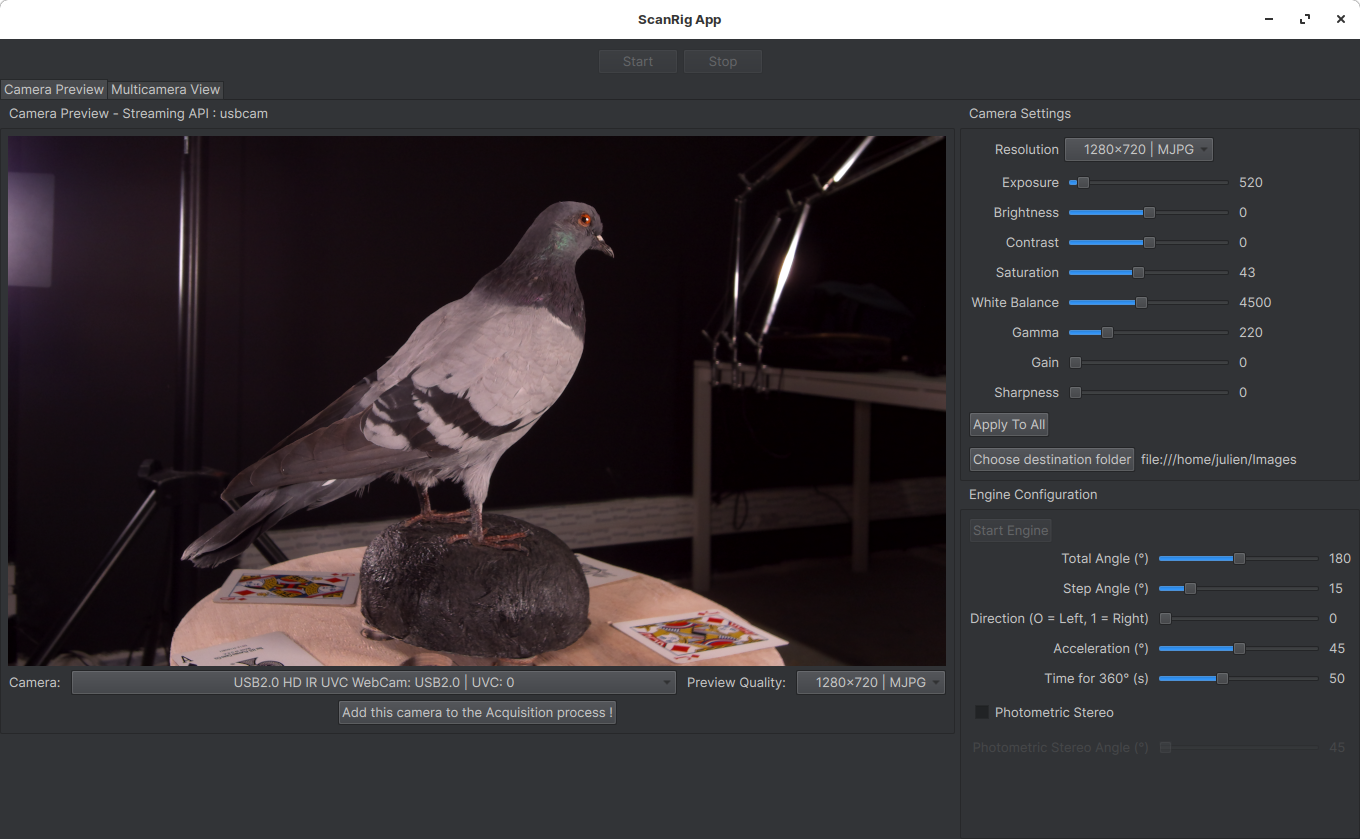The image size is (1360, 839).
Task: Click the Brightness slider handle
Action: pyautogui.click(x=1149, y=213)
